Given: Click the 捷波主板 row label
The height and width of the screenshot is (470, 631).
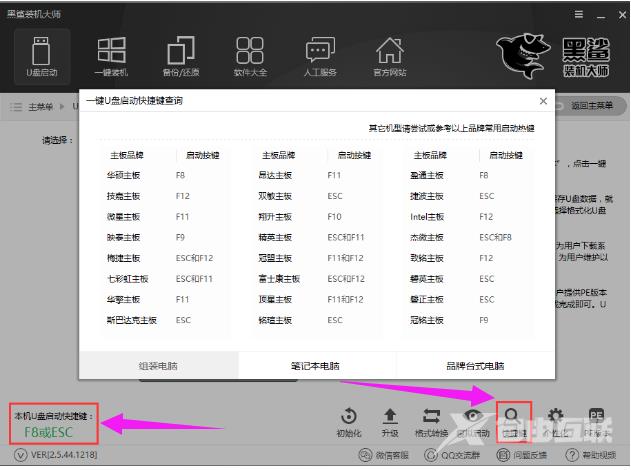Looking at the screenshot, I should point(427,196).
